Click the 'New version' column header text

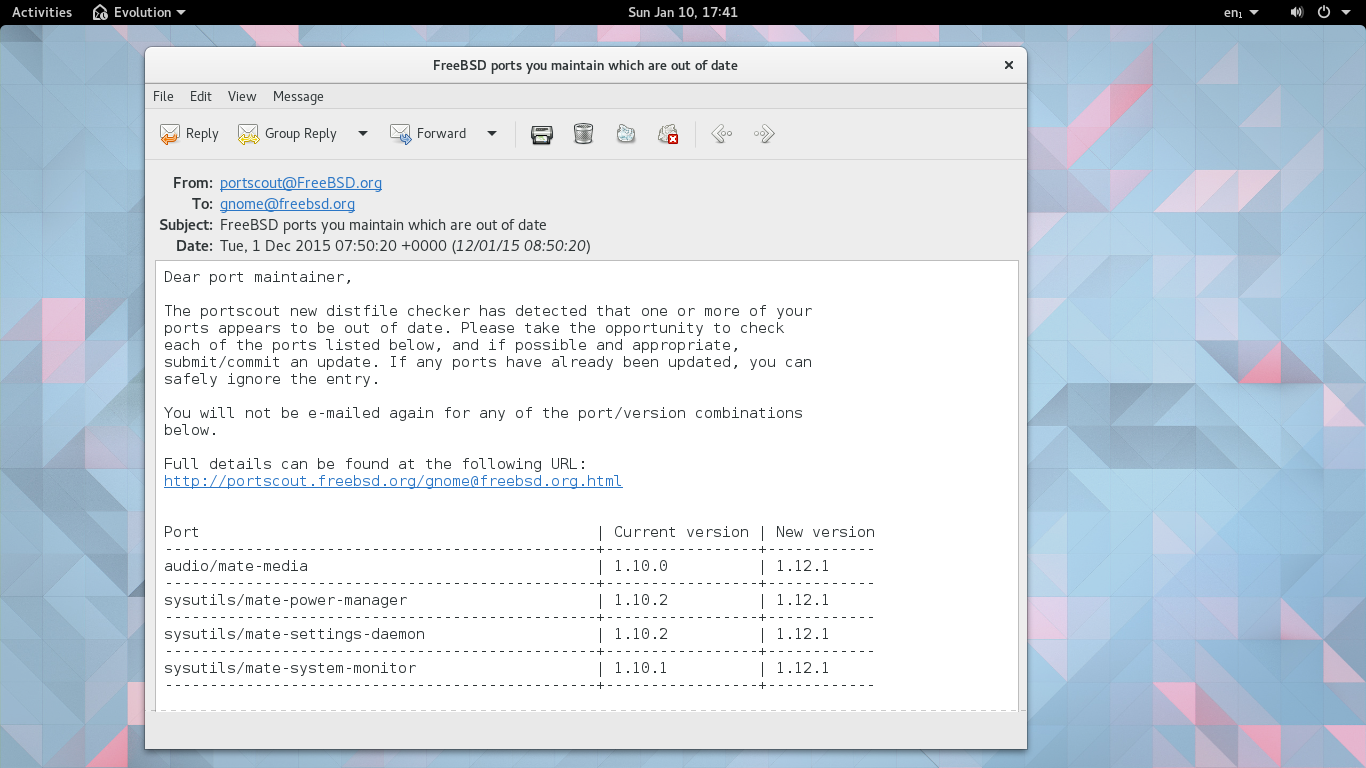tap(826, 532)
